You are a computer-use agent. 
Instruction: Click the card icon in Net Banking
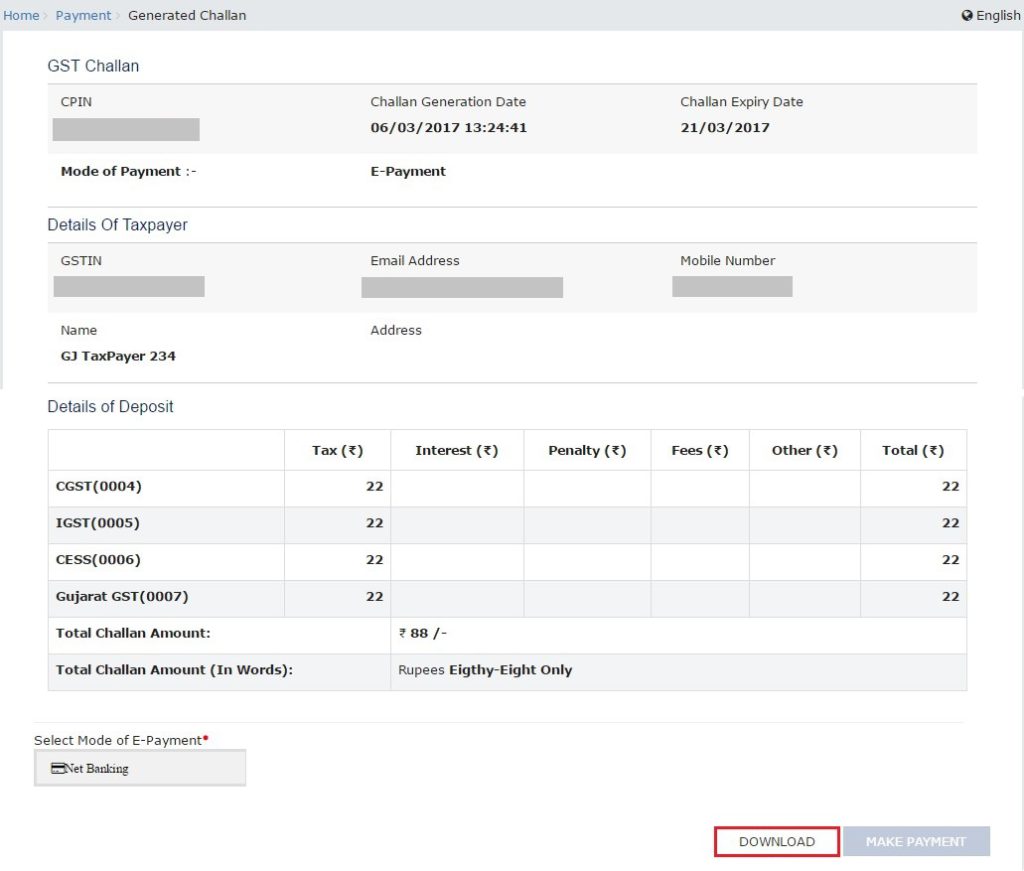pos(58,768)
